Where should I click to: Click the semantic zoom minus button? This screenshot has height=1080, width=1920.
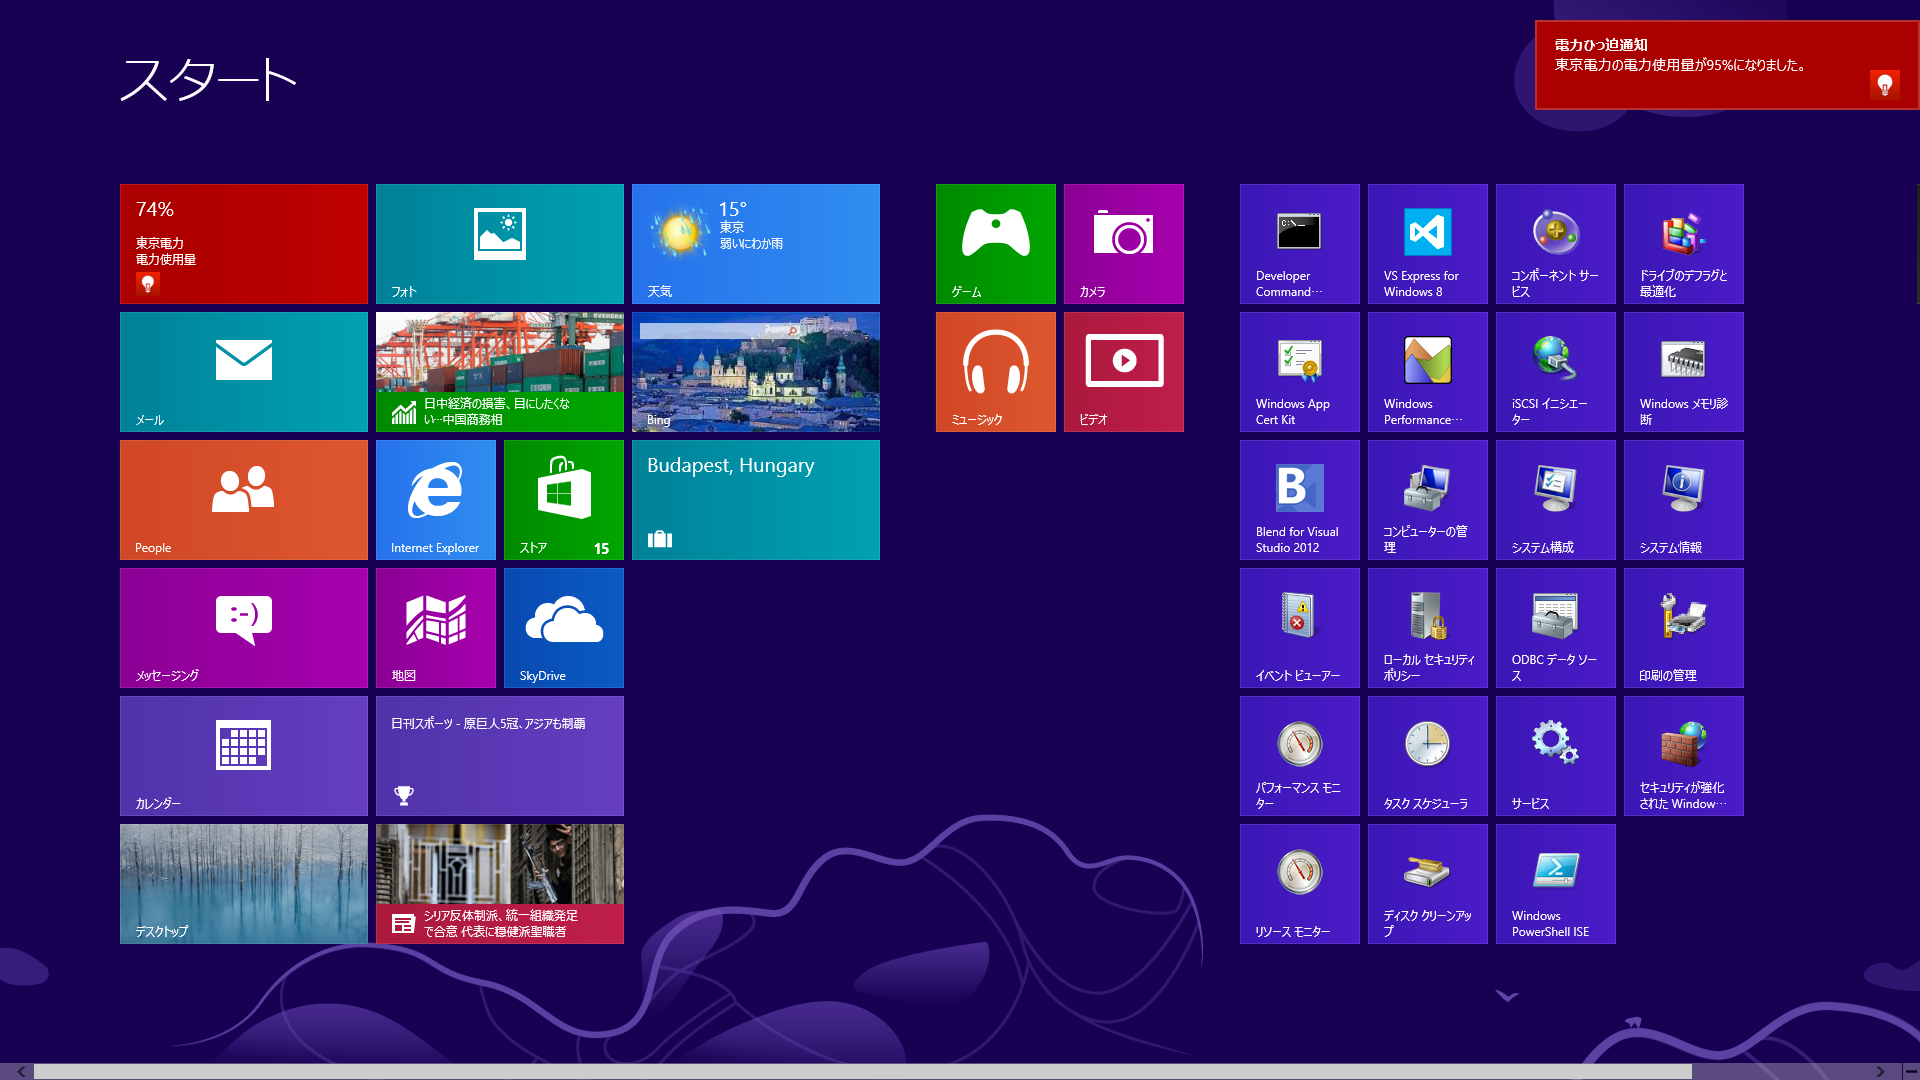pos(1910,1071)
